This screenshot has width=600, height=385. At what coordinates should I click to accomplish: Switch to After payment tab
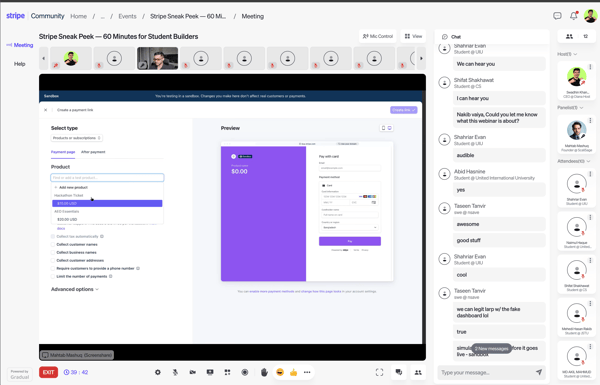pyautogui.click(x=93, y=152)
